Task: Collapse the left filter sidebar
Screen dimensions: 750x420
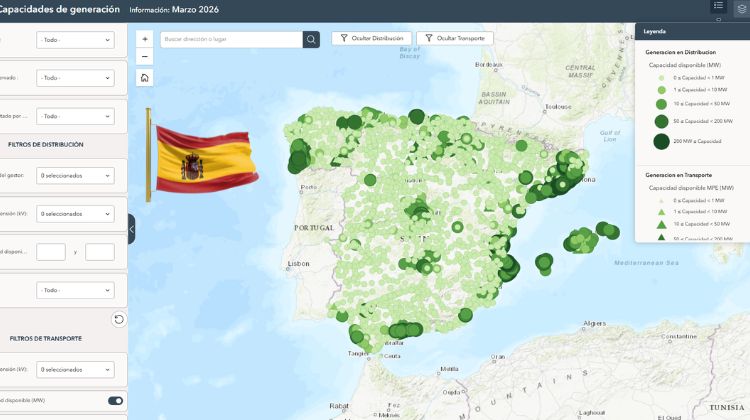Action: coord(131,229)
